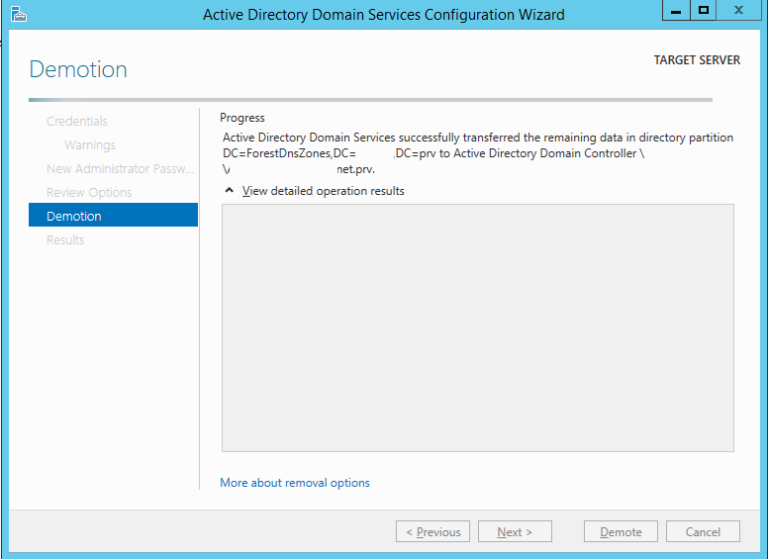Click the TARGET SERVER label
The image size is (768, 559).
[x=697, y=60]
